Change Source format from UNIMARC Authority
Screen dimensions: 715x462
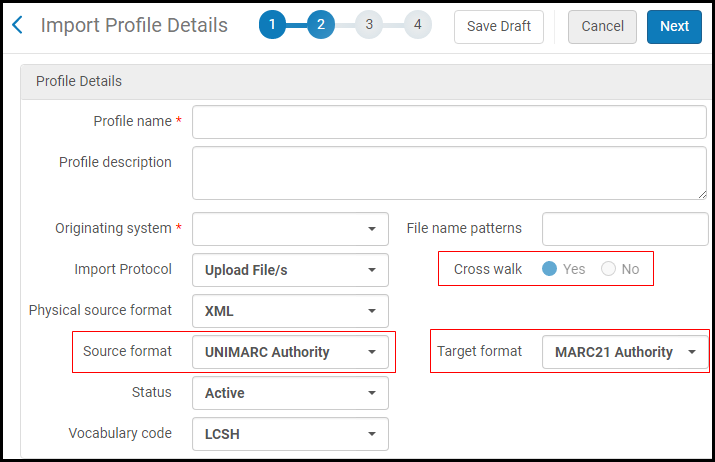point(290,352)
